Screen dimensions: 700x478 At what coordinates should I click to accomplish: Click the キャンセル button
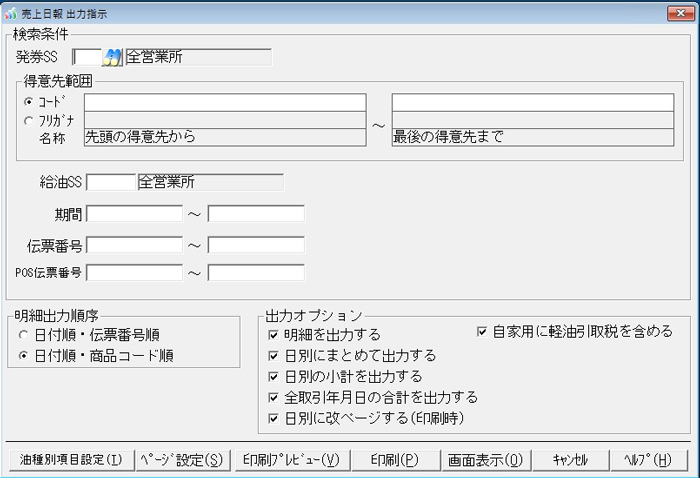(x=569, y=460)
